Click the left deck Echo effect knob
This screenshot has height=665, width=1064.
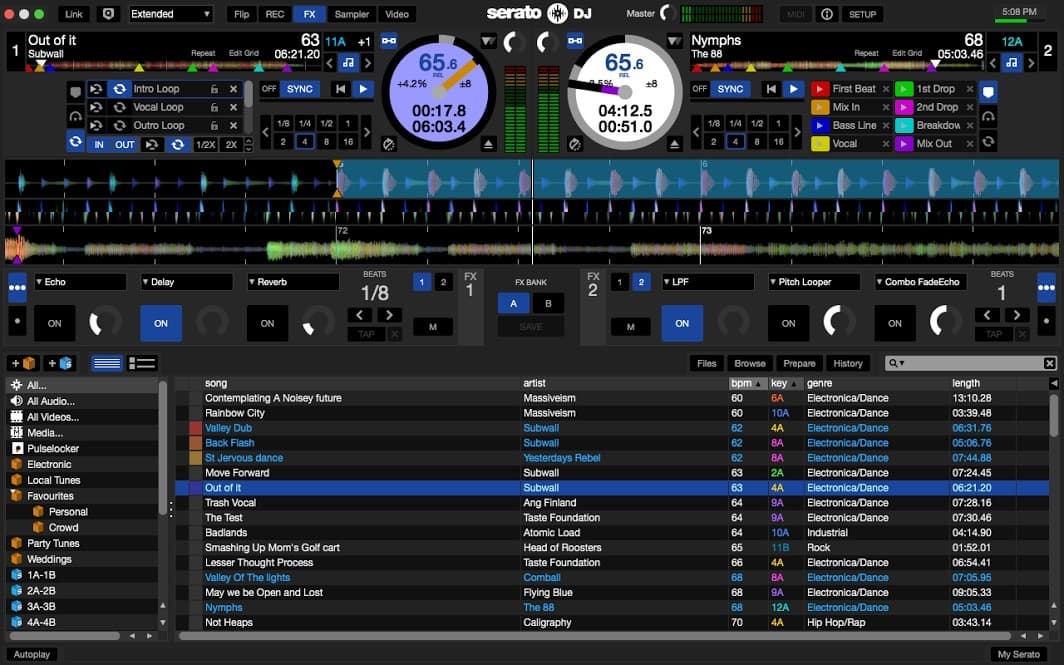[x=104, y=323]
